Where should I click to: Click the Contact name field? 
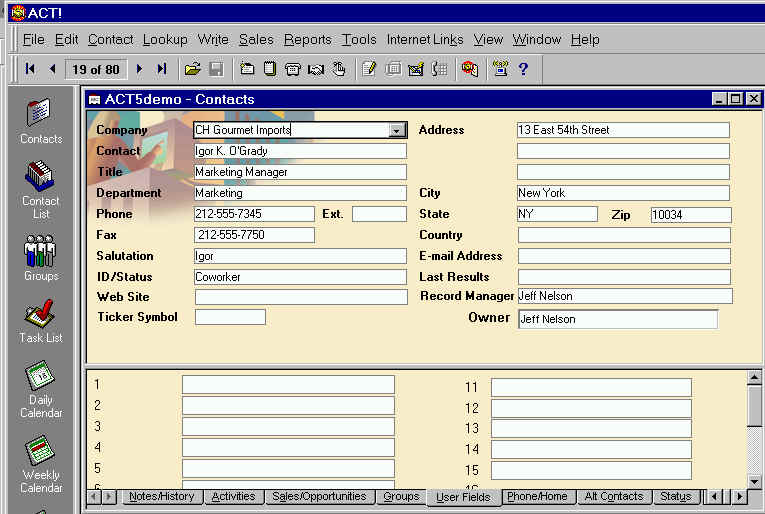pos(300,151)
